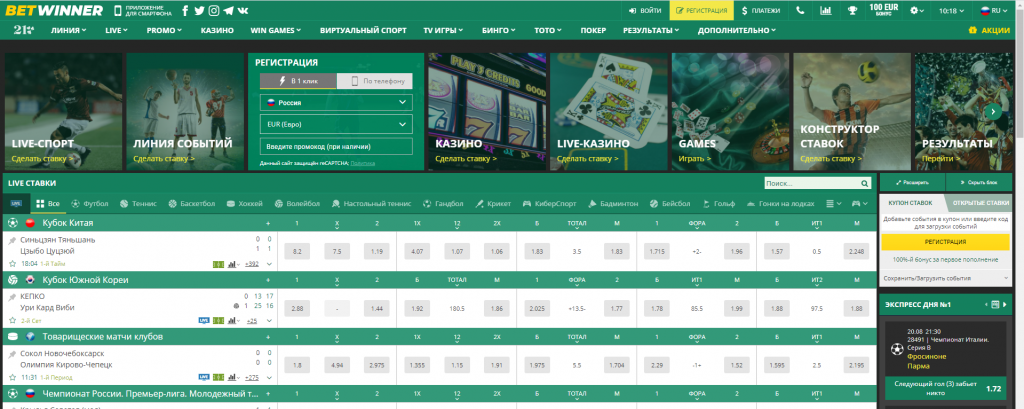The image size is (1024, 409).
Task: Click the Скрыть блок button
Action: click(x=981, y=182)
